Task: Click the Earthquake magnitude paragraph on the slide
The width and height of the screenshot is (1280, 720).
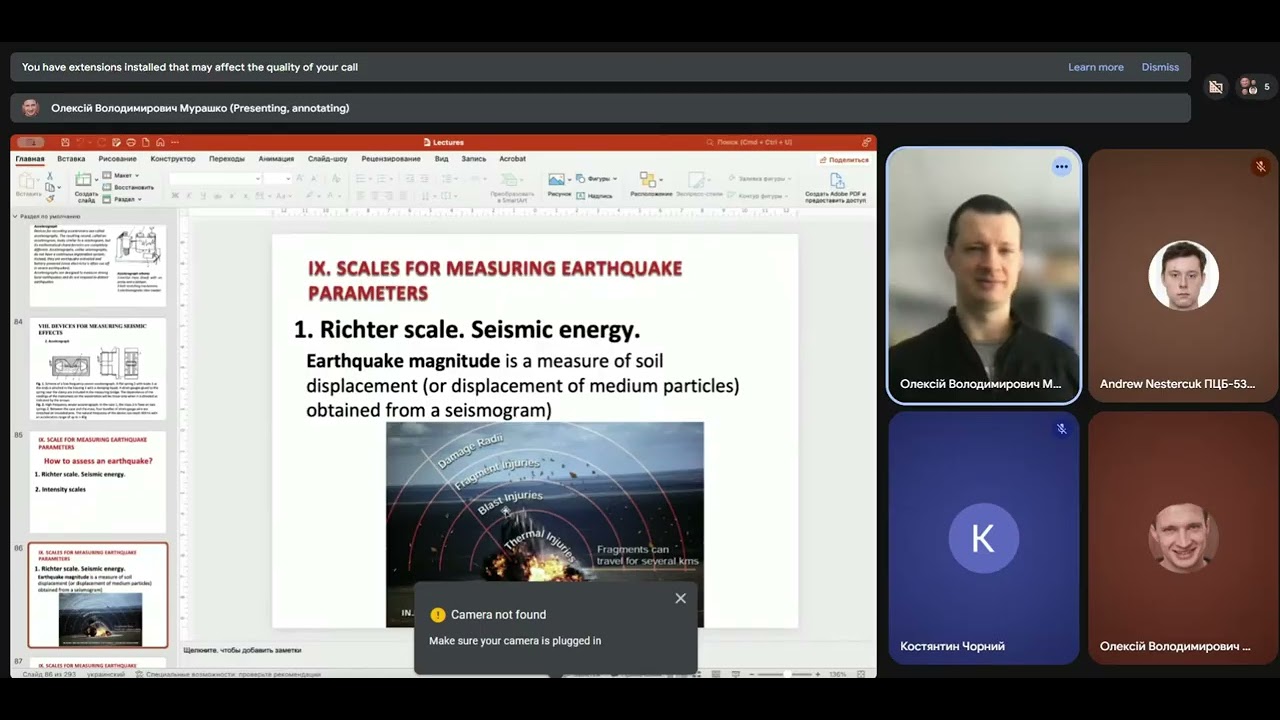Action: tap(523, 385)
